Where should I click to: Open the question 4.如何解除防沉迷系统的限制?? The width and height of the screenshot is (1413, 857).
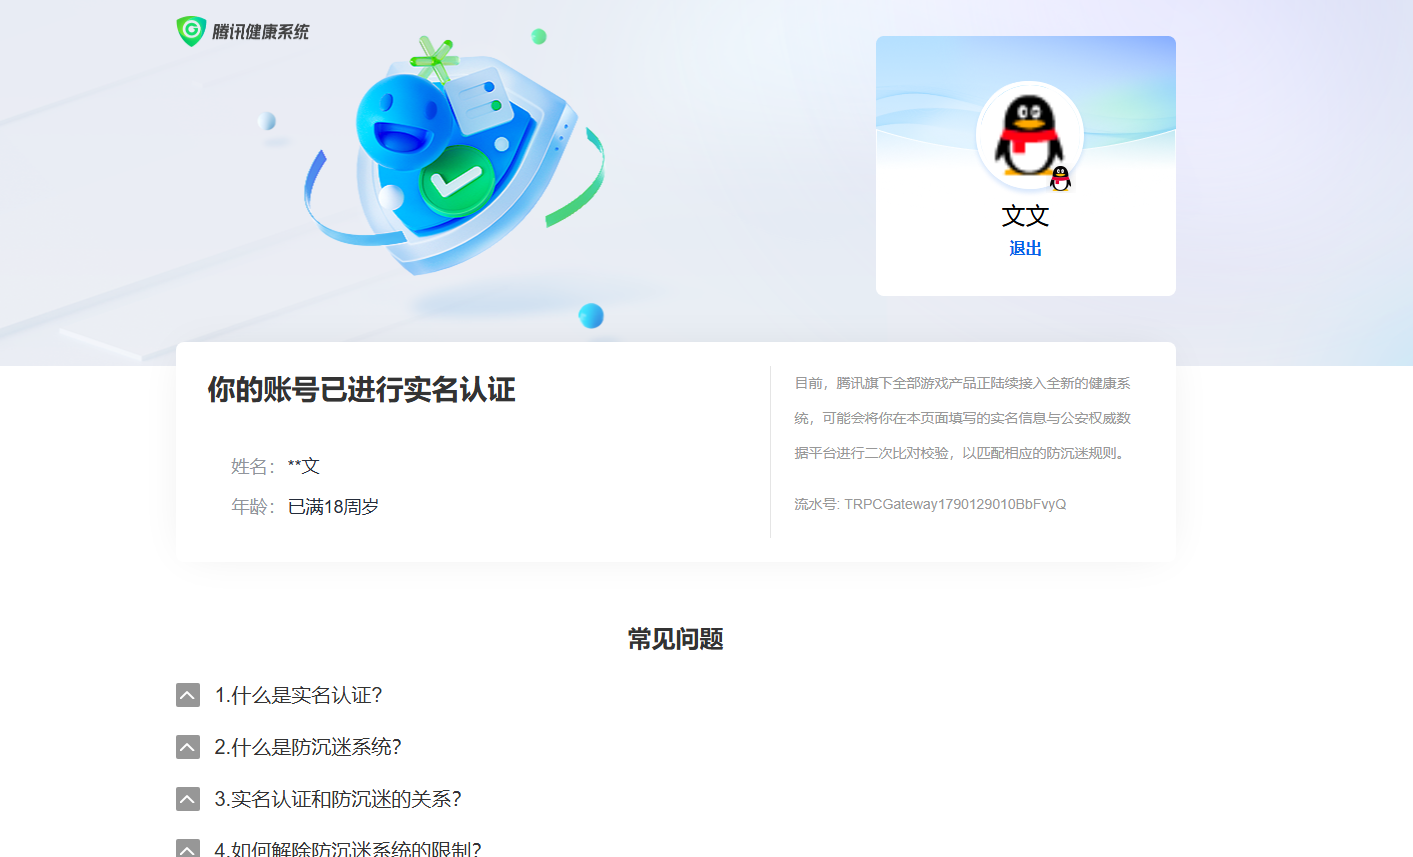[348, 848]
